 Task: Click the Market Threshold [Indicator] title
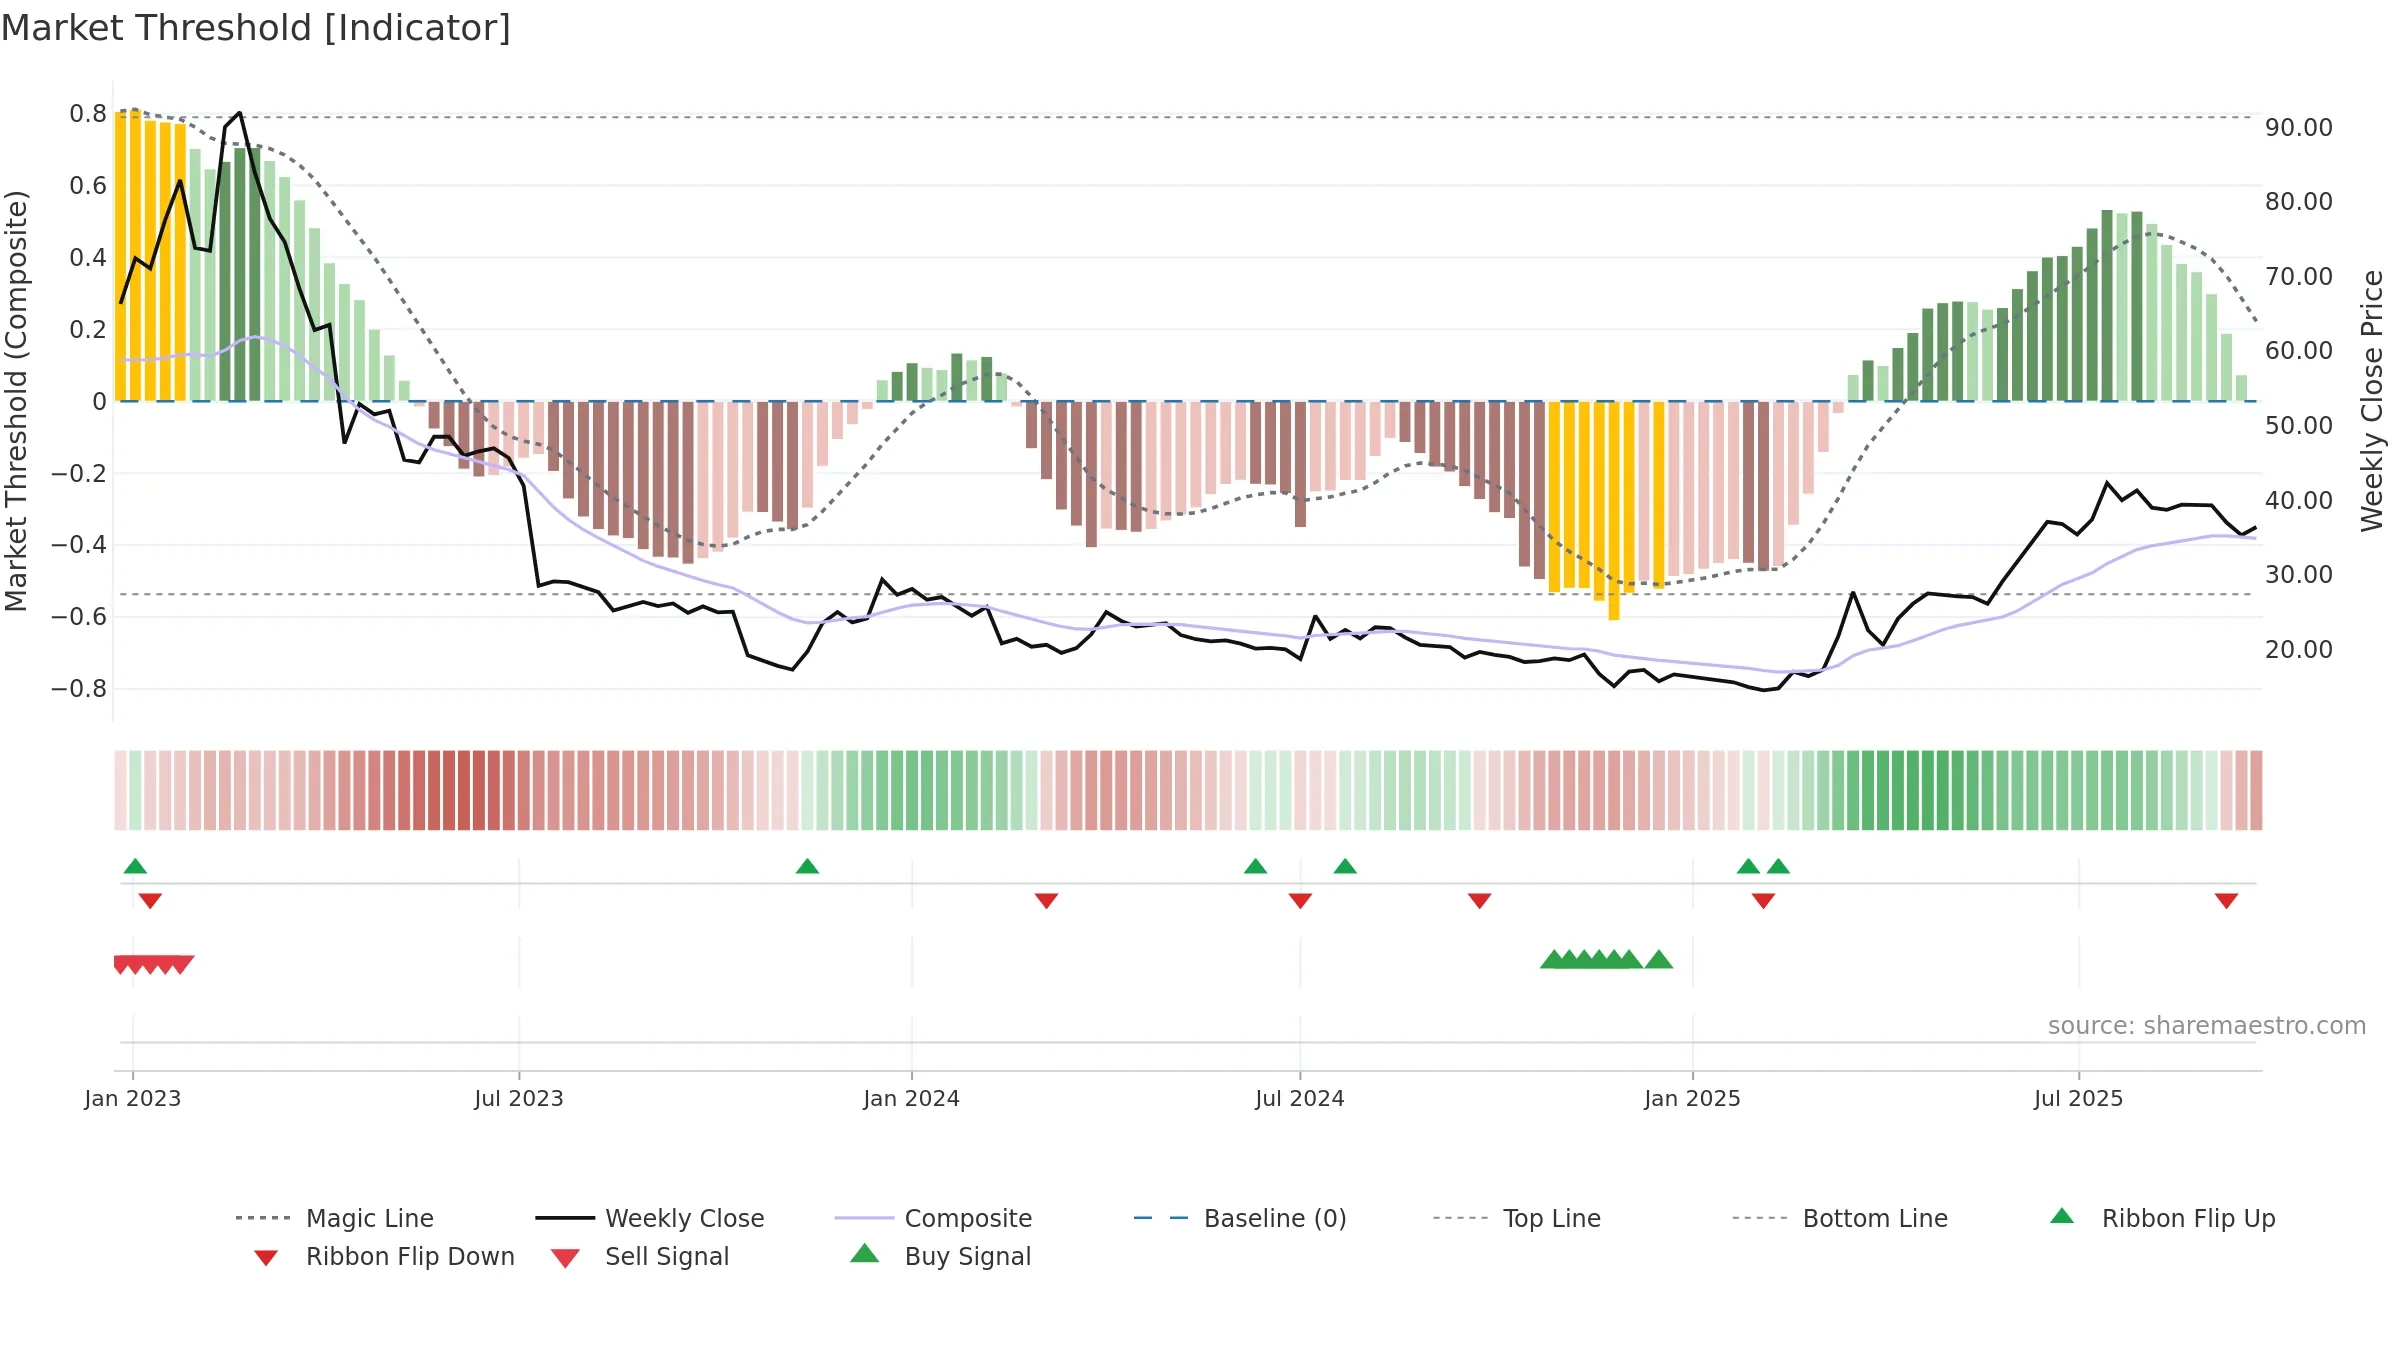tap(256, 28)
